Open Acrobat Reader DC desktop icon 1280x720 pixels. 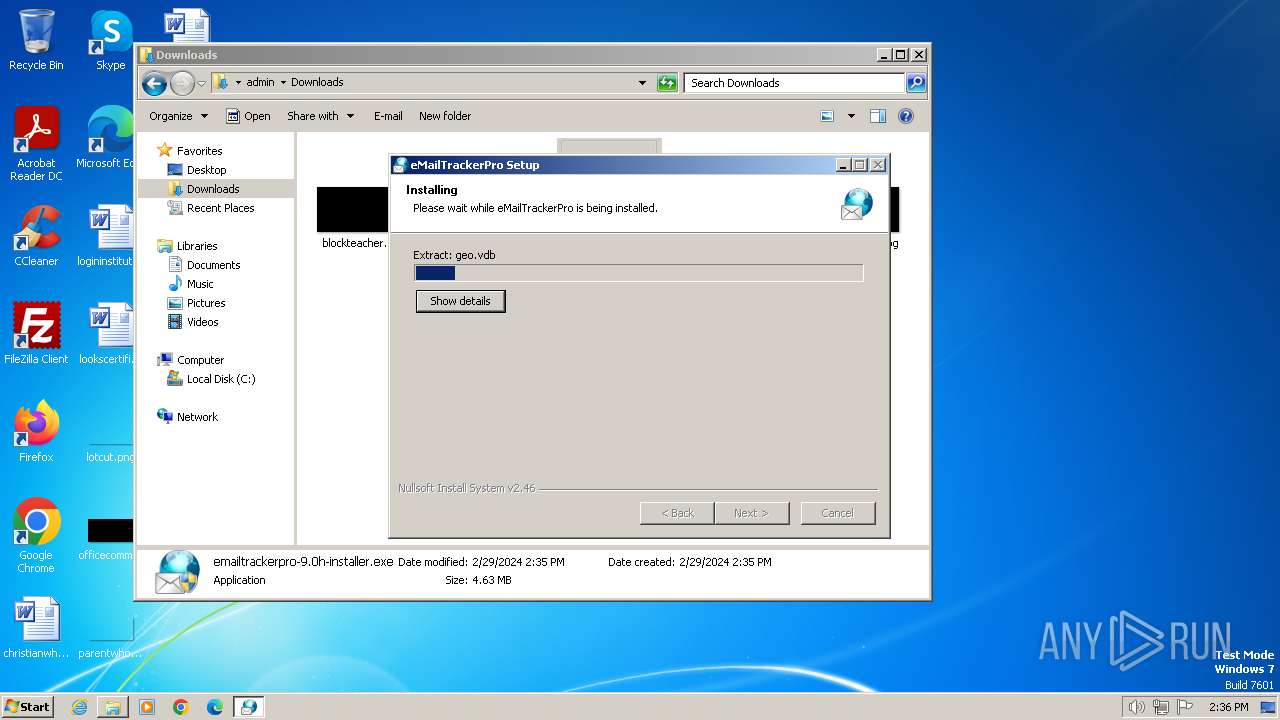point(36,144)
